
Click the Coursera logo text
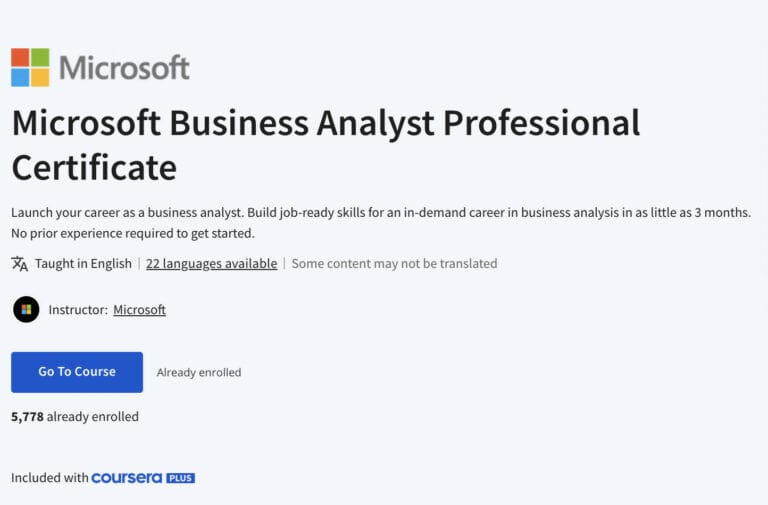(126, 478)
